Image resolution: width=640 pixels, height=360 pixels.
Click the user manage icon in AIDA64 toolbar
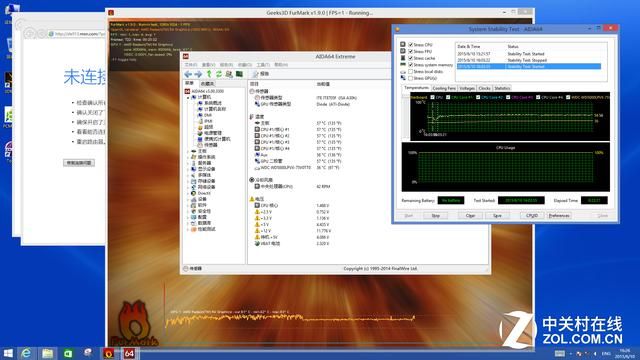(x=229, y=74)
